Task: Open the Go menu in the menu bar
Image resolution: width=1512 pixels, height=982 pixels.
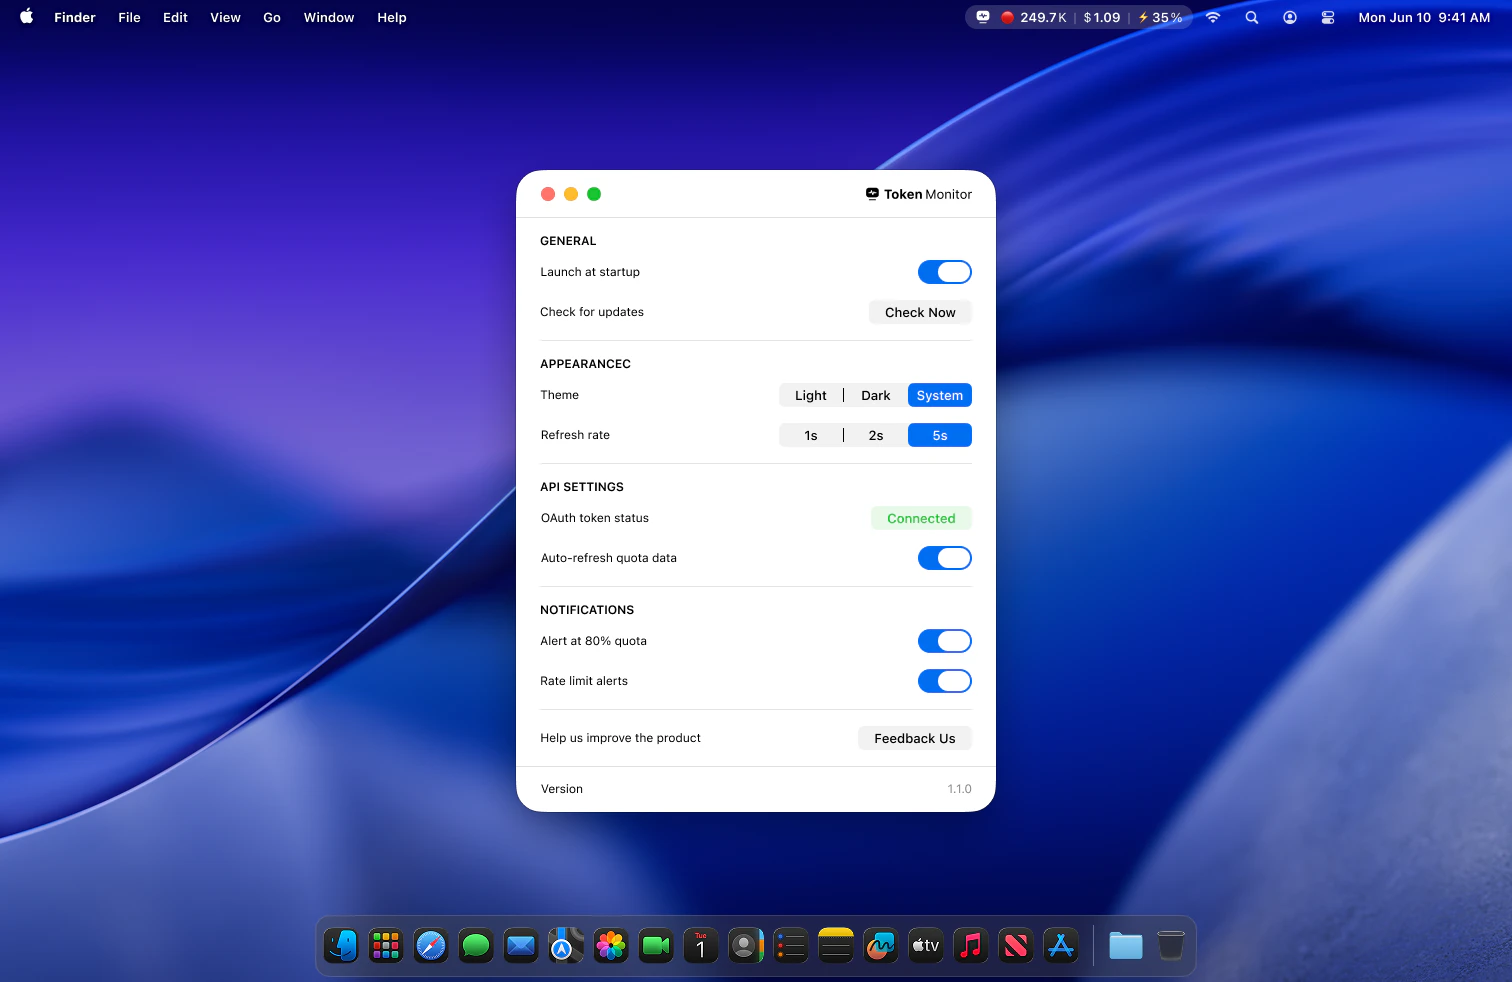Action: point(271,17)
